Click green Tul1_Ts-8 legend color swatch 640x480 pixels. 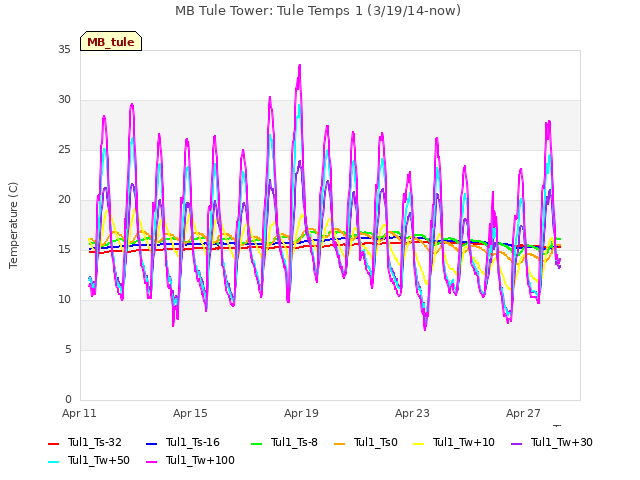point(257,443)
